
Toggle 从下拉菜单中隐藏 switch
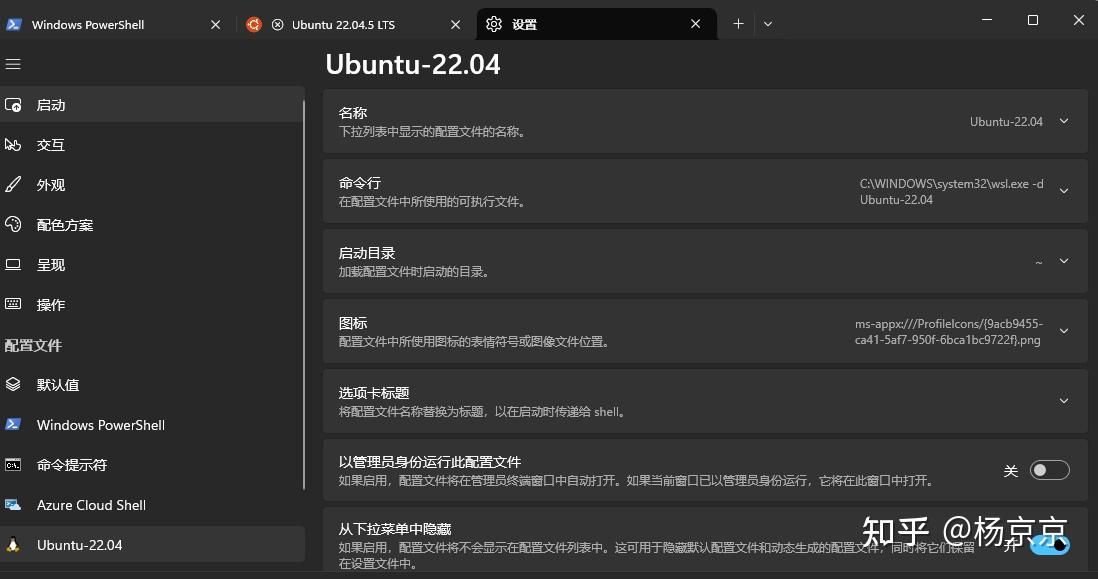pos(1050,545)
